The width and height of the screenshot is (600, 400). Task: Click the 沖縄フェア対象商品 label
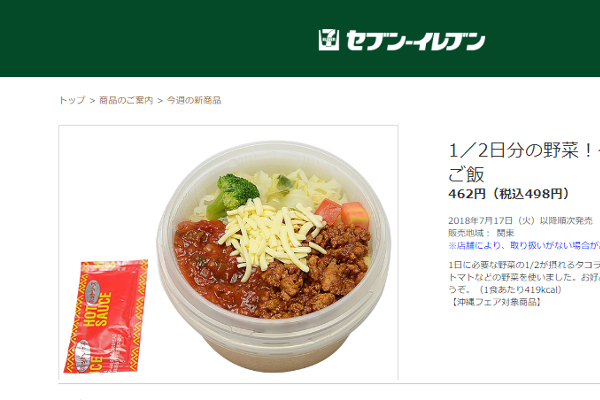496,302
